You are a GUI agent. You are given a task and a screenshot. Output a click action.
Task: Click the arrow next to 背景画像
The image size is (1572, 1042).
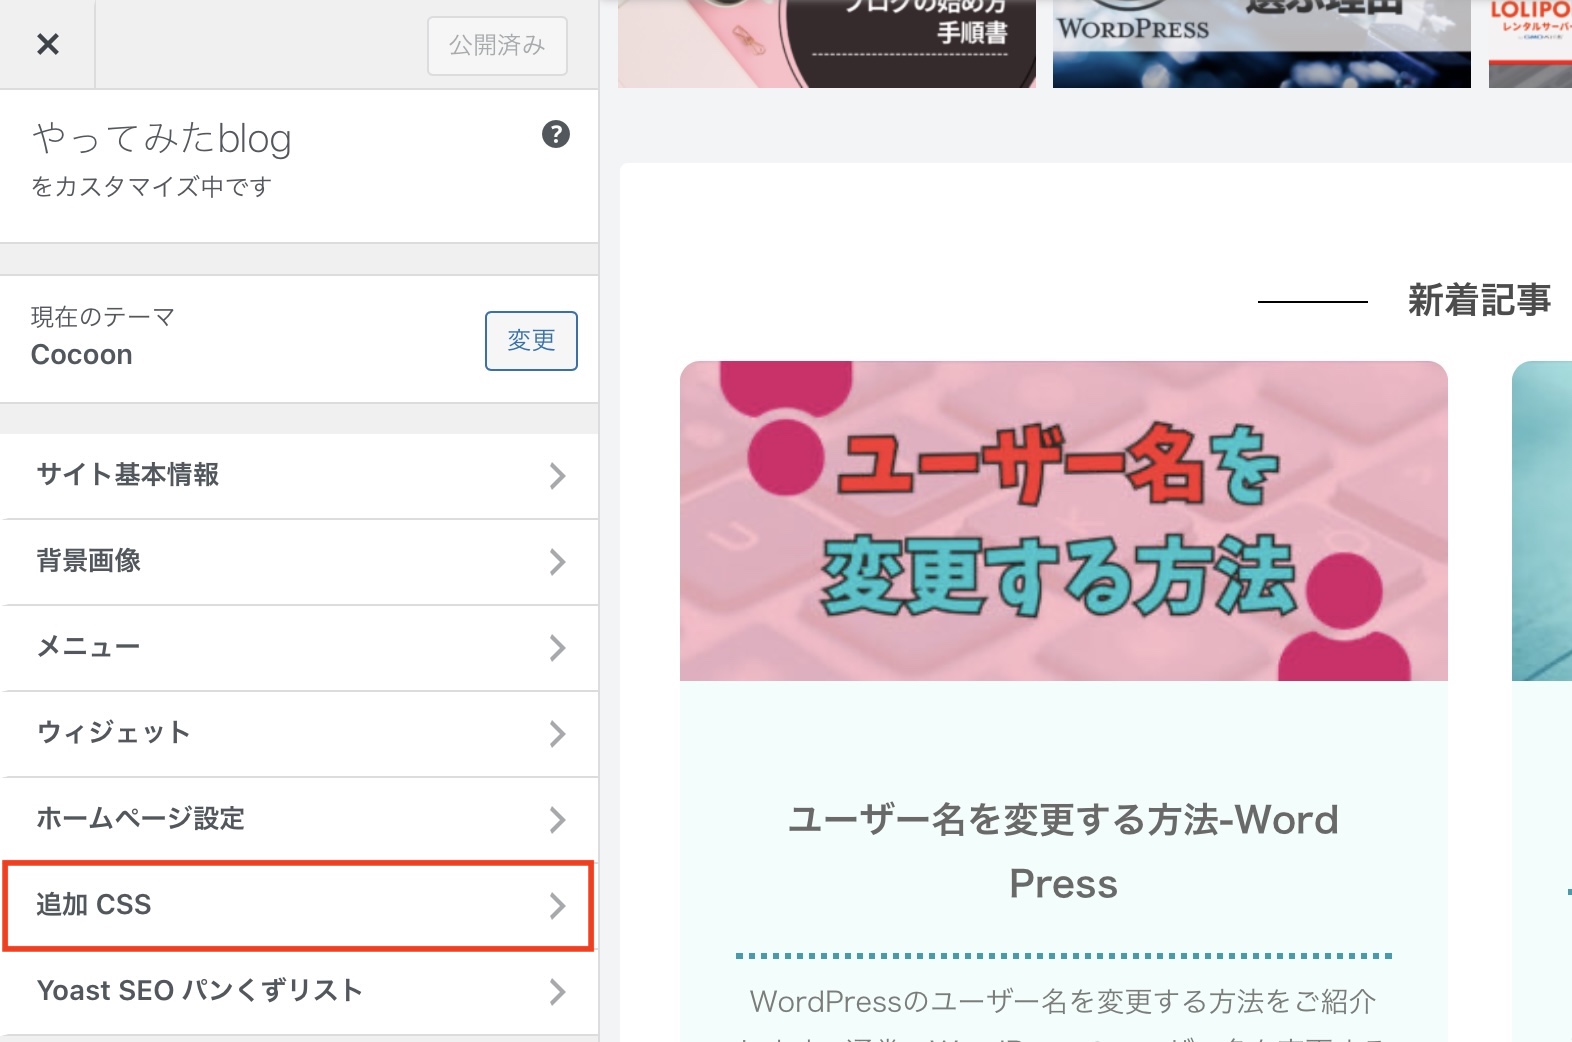pyautogui.click(x=557, y=562)
